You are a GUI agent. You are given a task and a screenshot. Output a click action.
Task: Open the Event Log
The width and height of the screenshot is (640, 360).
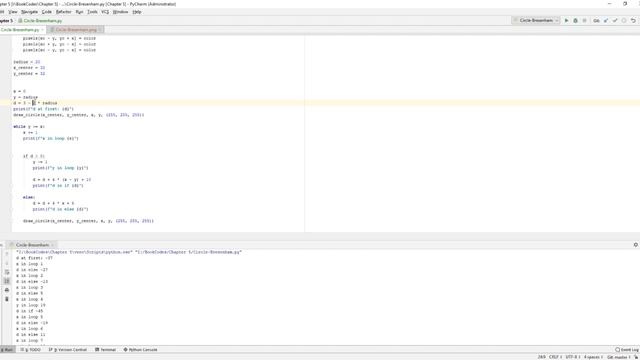(x=627, y=350)
